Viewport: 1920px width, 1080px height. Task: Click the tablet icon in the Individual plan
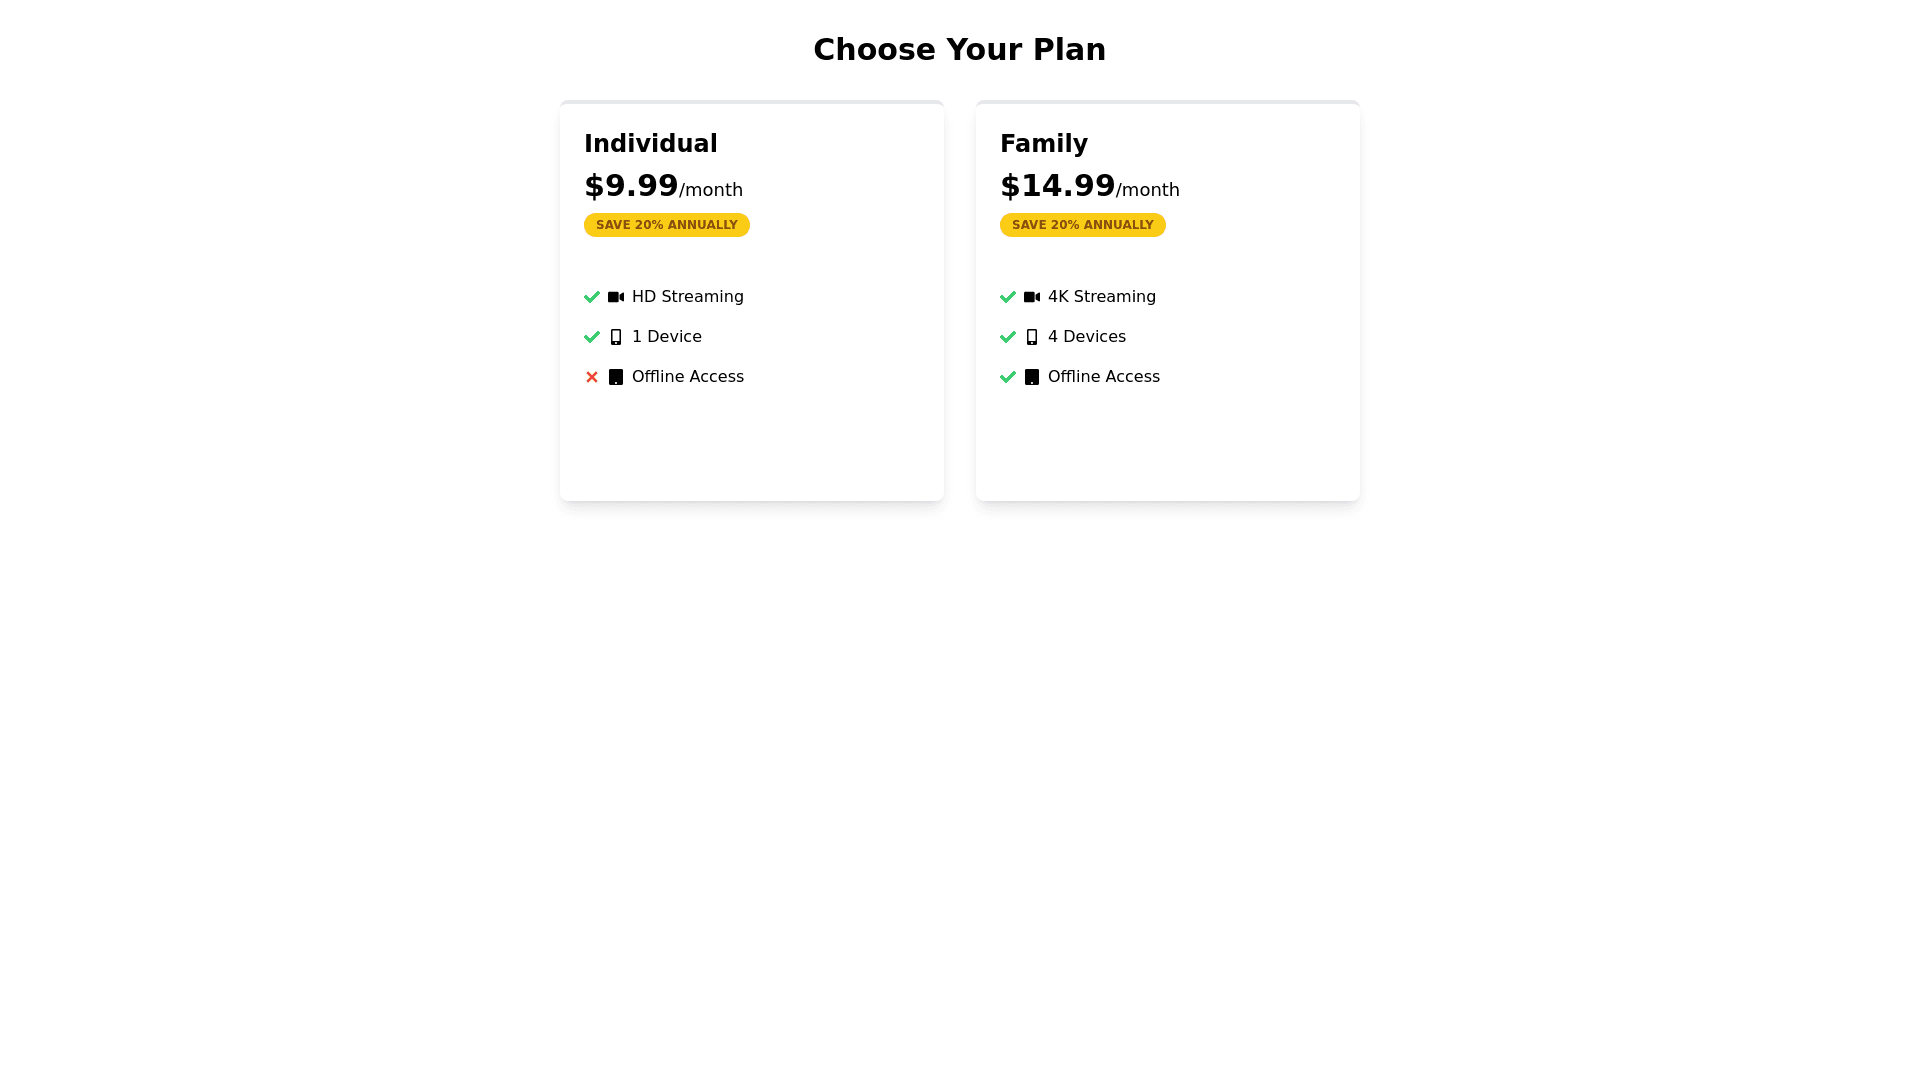tap(616, 377)
